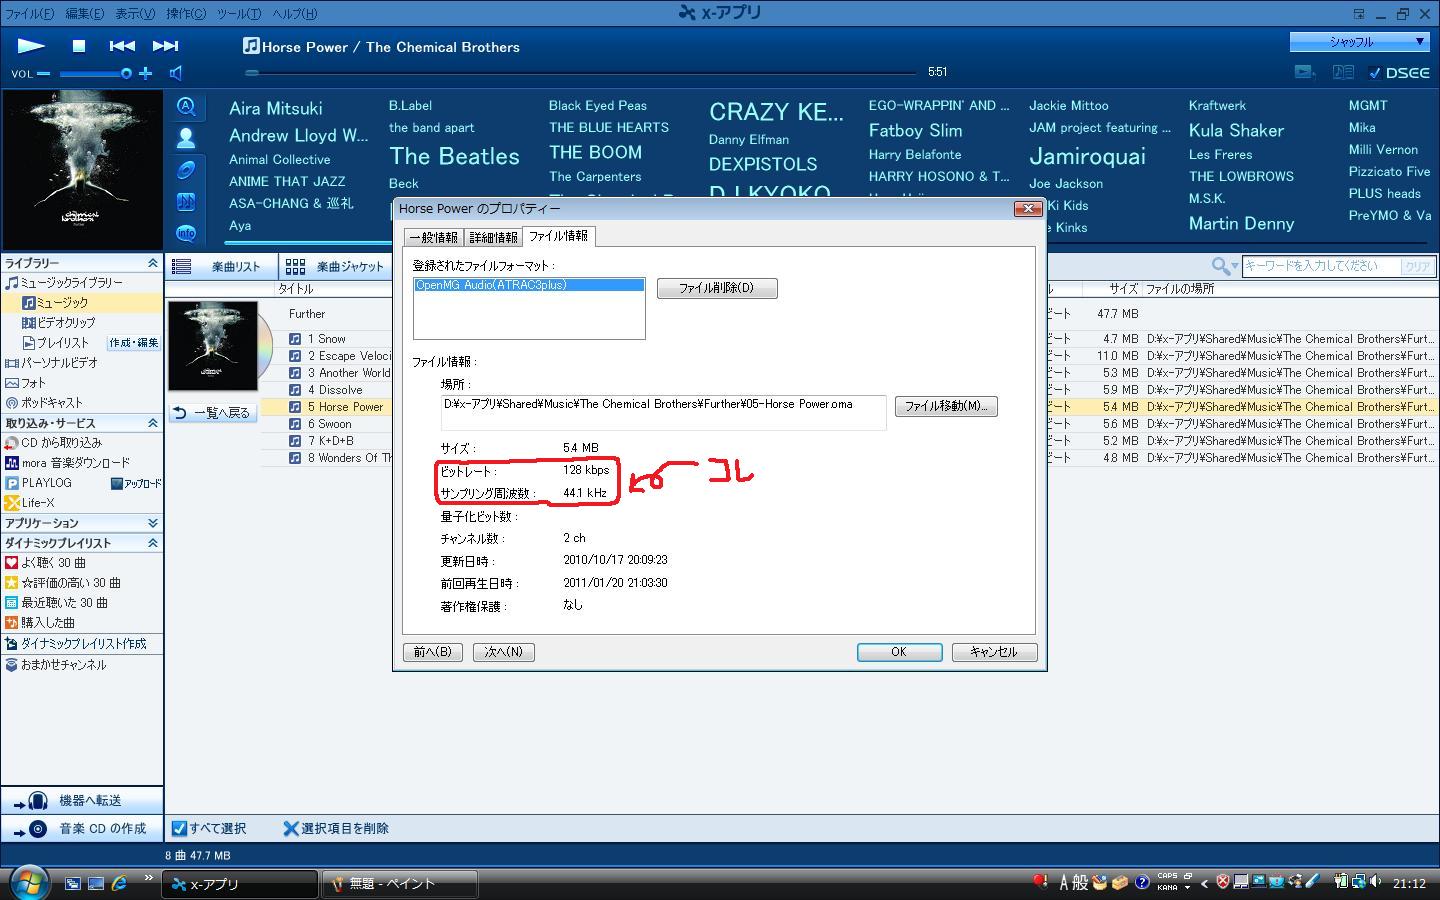Click the キャンセル button
This screenshot has width=1440, height=900.
tap(994, 652)
